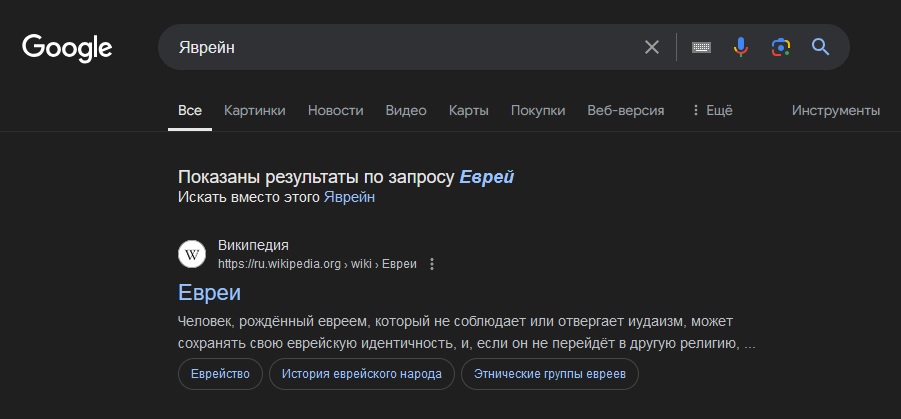Click the Google logo
Viewport: 901px width, 419px height.
(x=67, y=48)
